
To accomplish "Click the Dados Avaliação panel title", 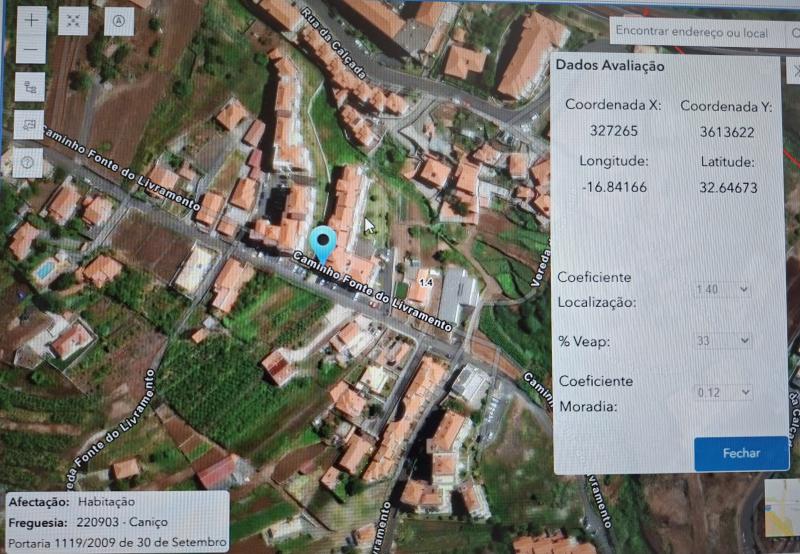I will (x=610, y=66).
